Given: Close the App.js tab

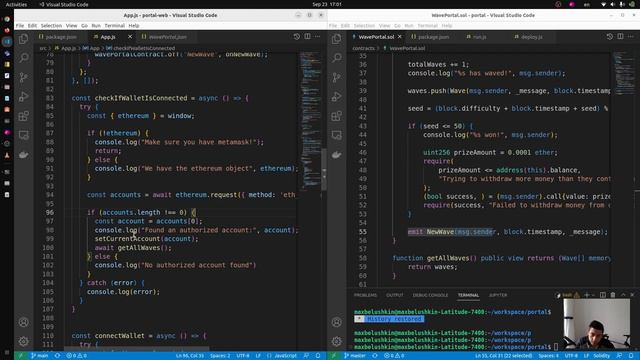Looking at the screenshot, I should pos(130,37).
